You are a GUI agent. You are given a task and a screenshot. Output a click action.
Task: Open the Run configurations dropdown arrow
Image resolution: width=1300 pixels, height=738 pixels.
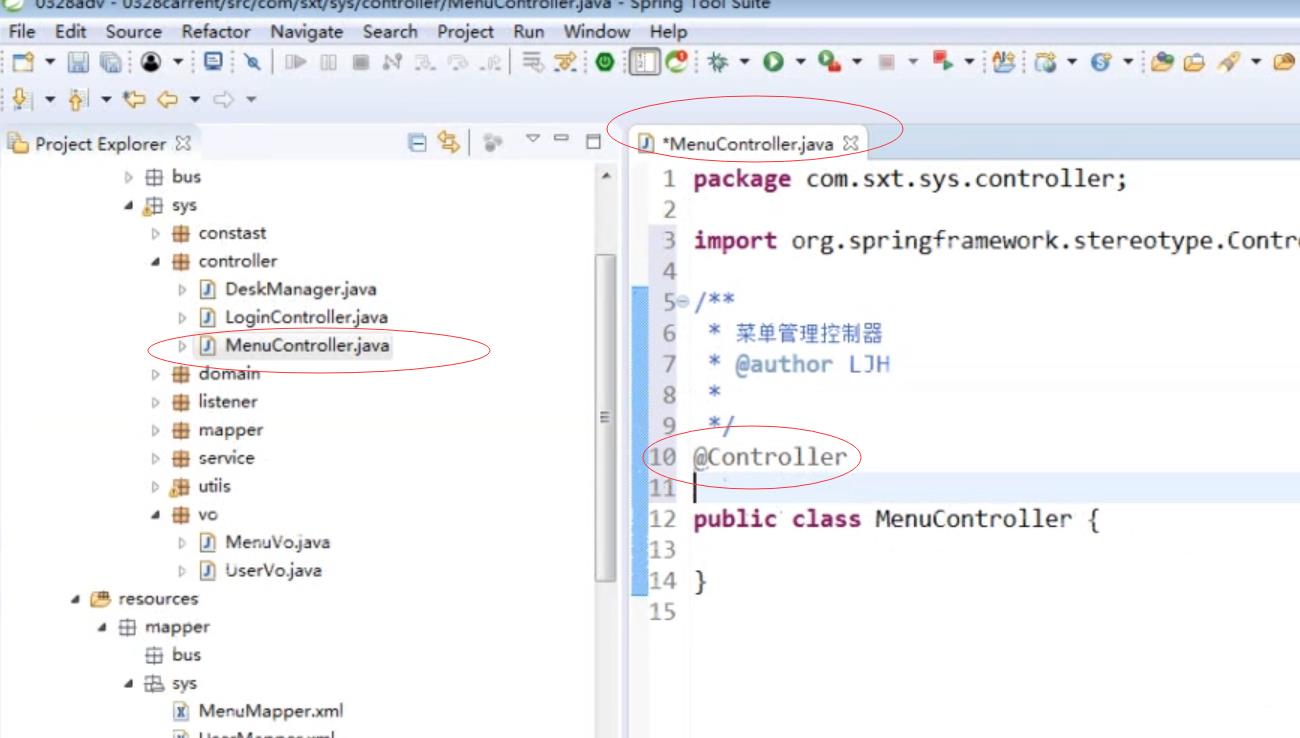[801, 62]
